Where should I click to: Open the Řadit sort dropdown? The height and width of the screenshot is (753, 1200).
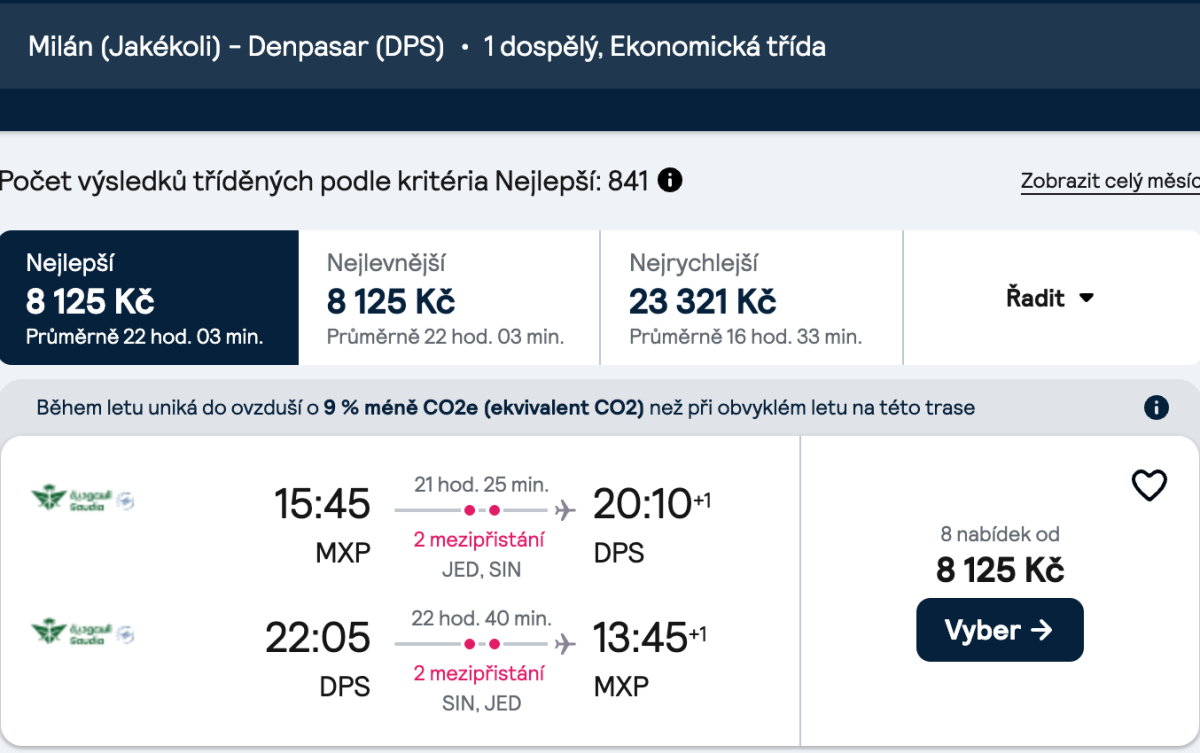point(1050,298)
